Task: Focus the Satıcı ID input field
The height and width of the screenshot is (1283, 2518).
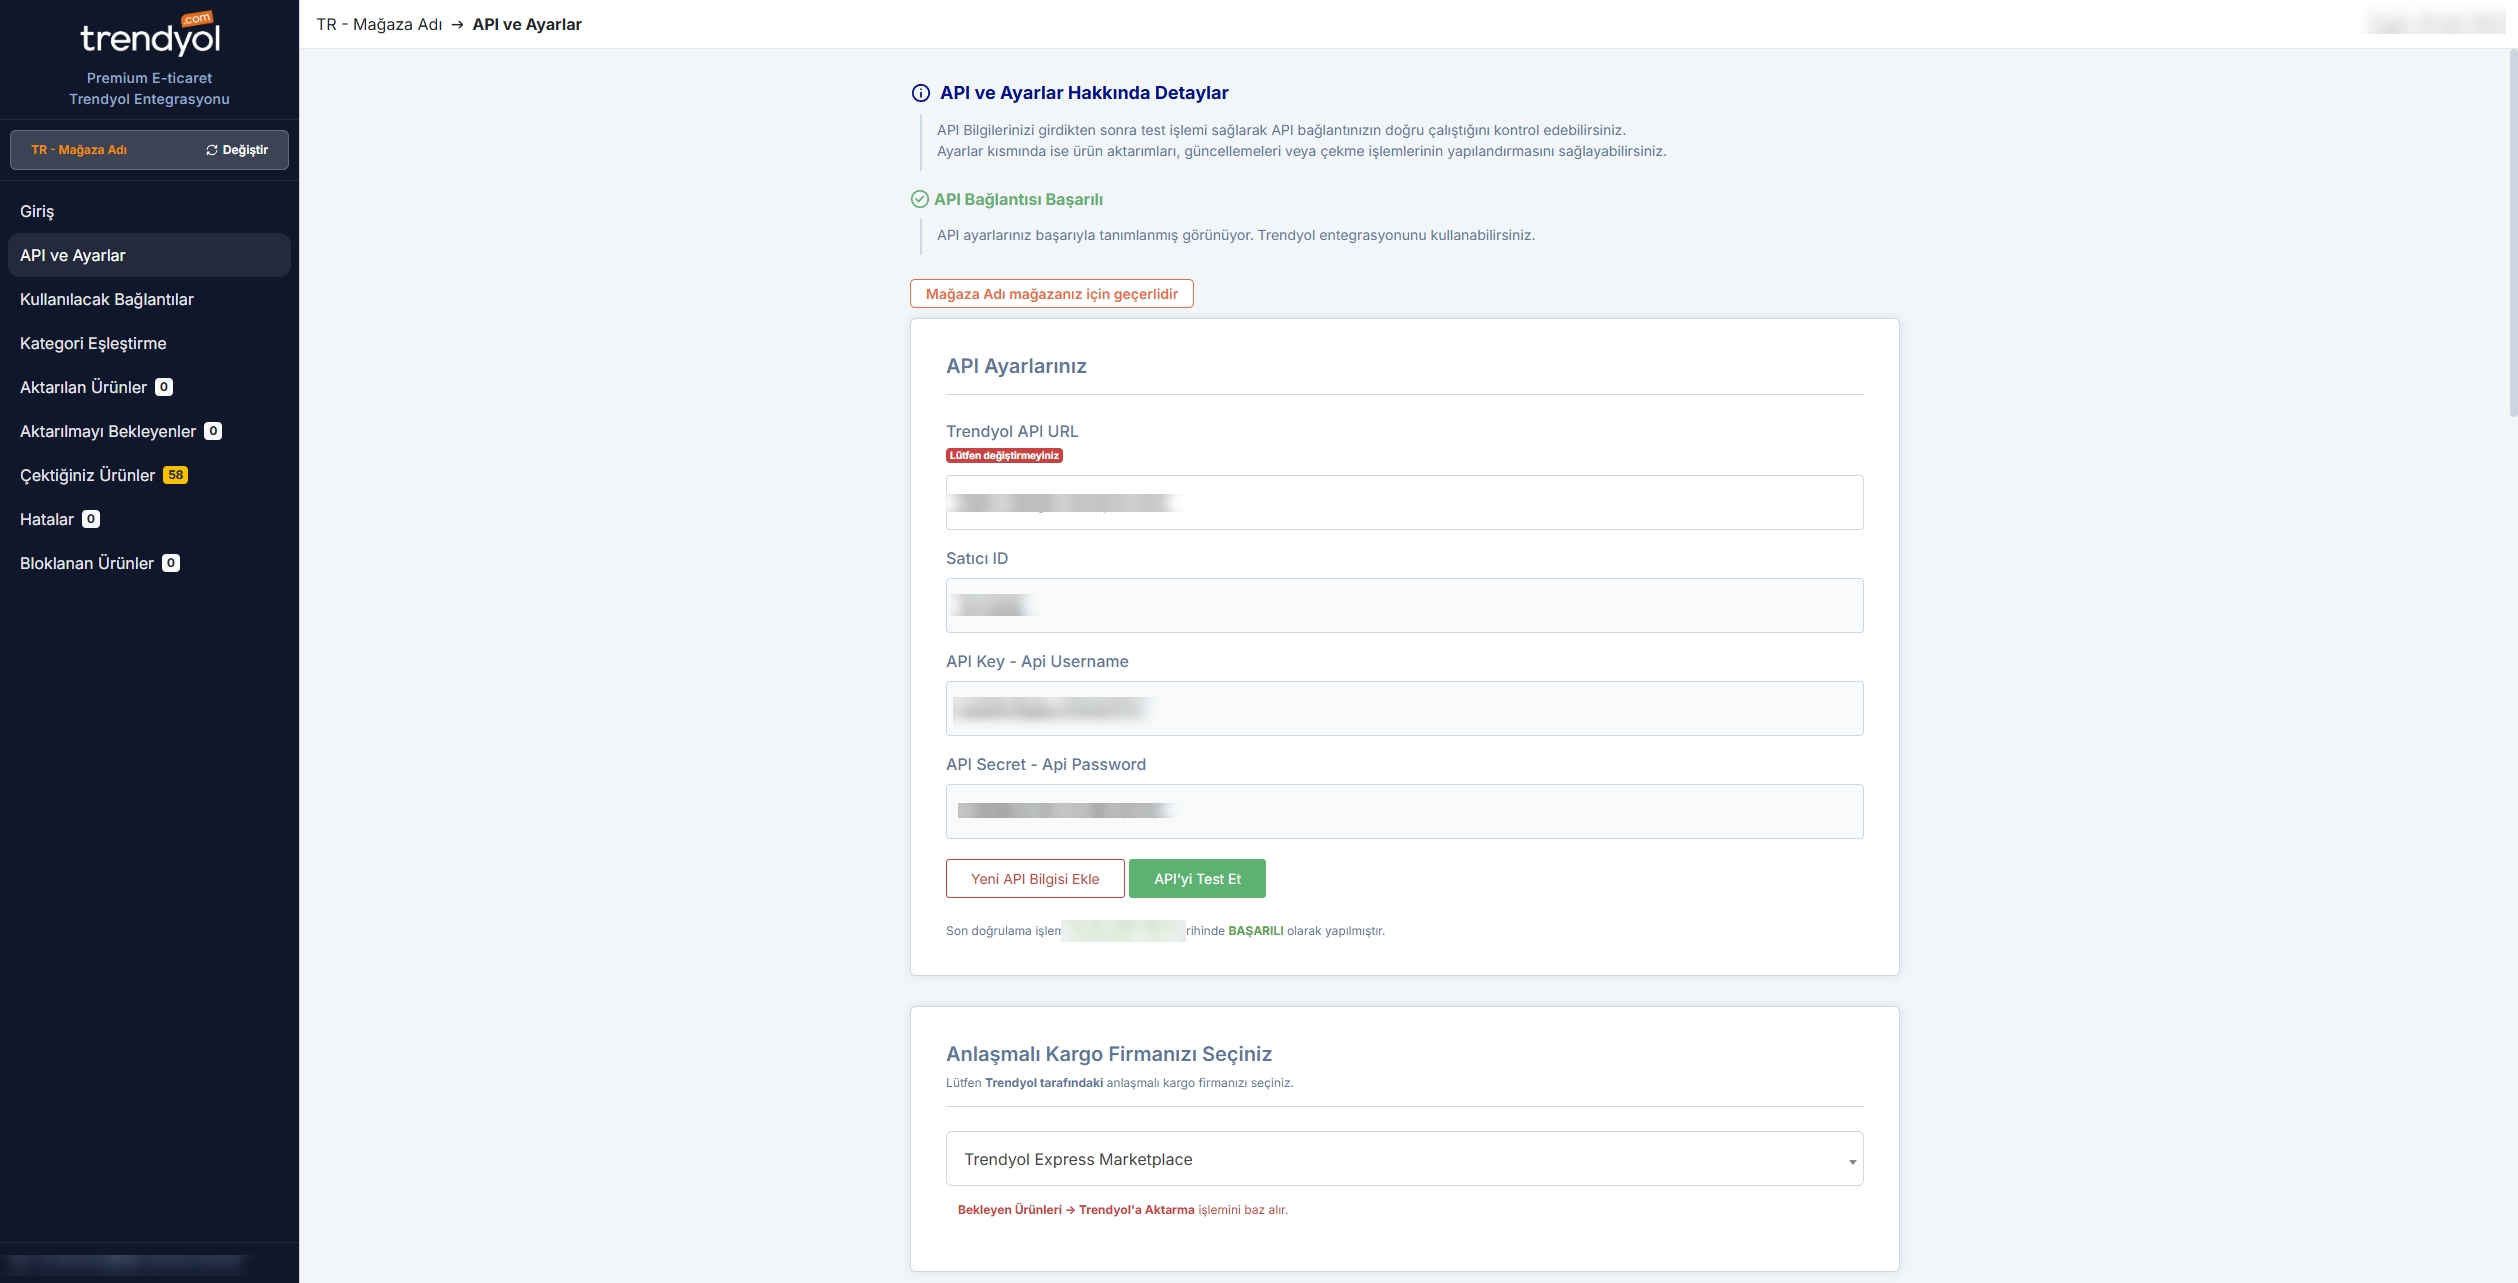Action: [x=1404, y=605]
